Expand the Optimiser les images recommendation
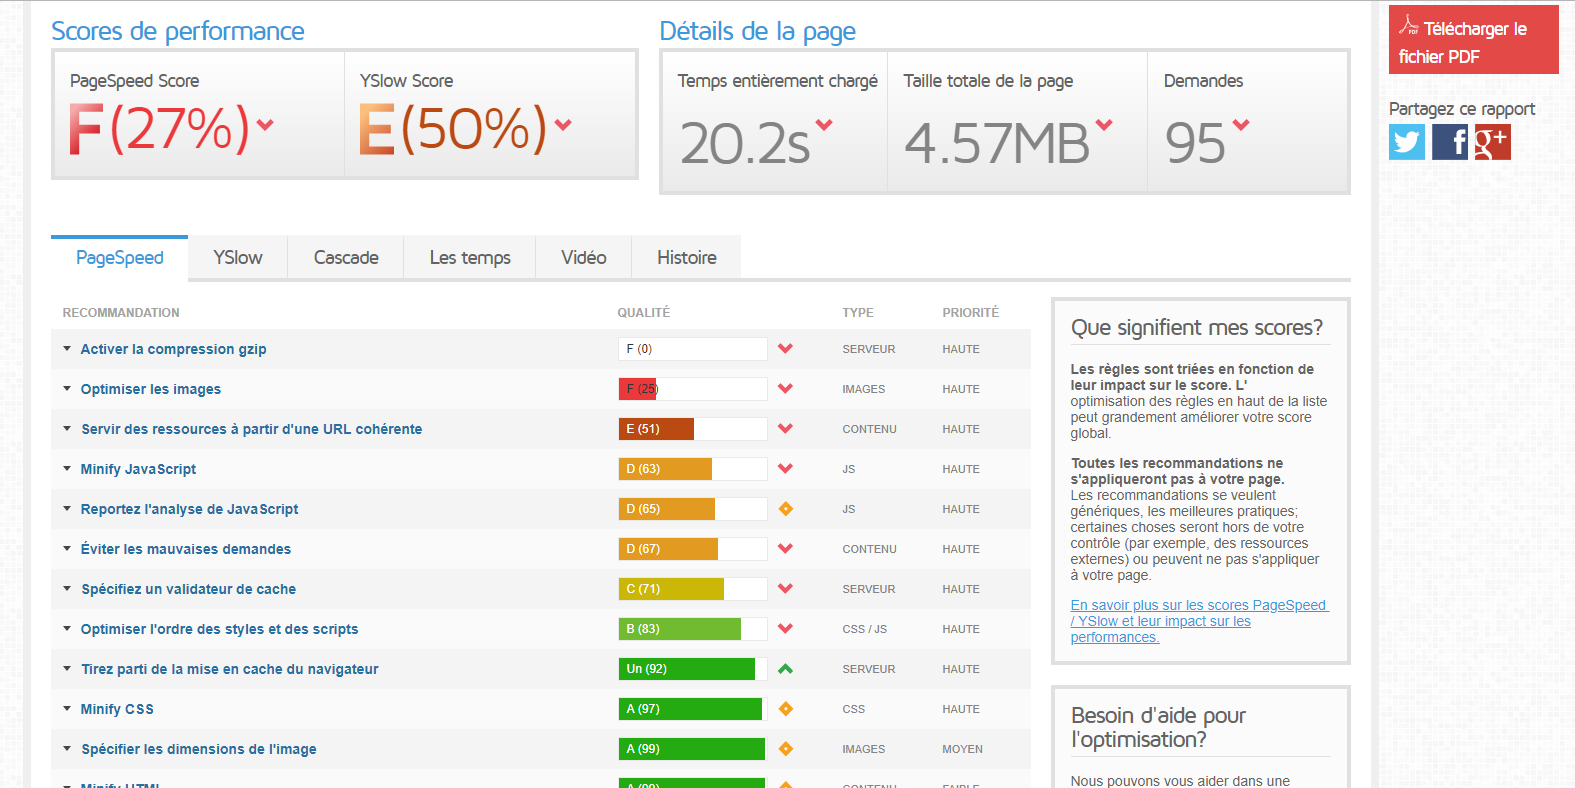This screenshot has width=1575, height=788. point(67,389)
